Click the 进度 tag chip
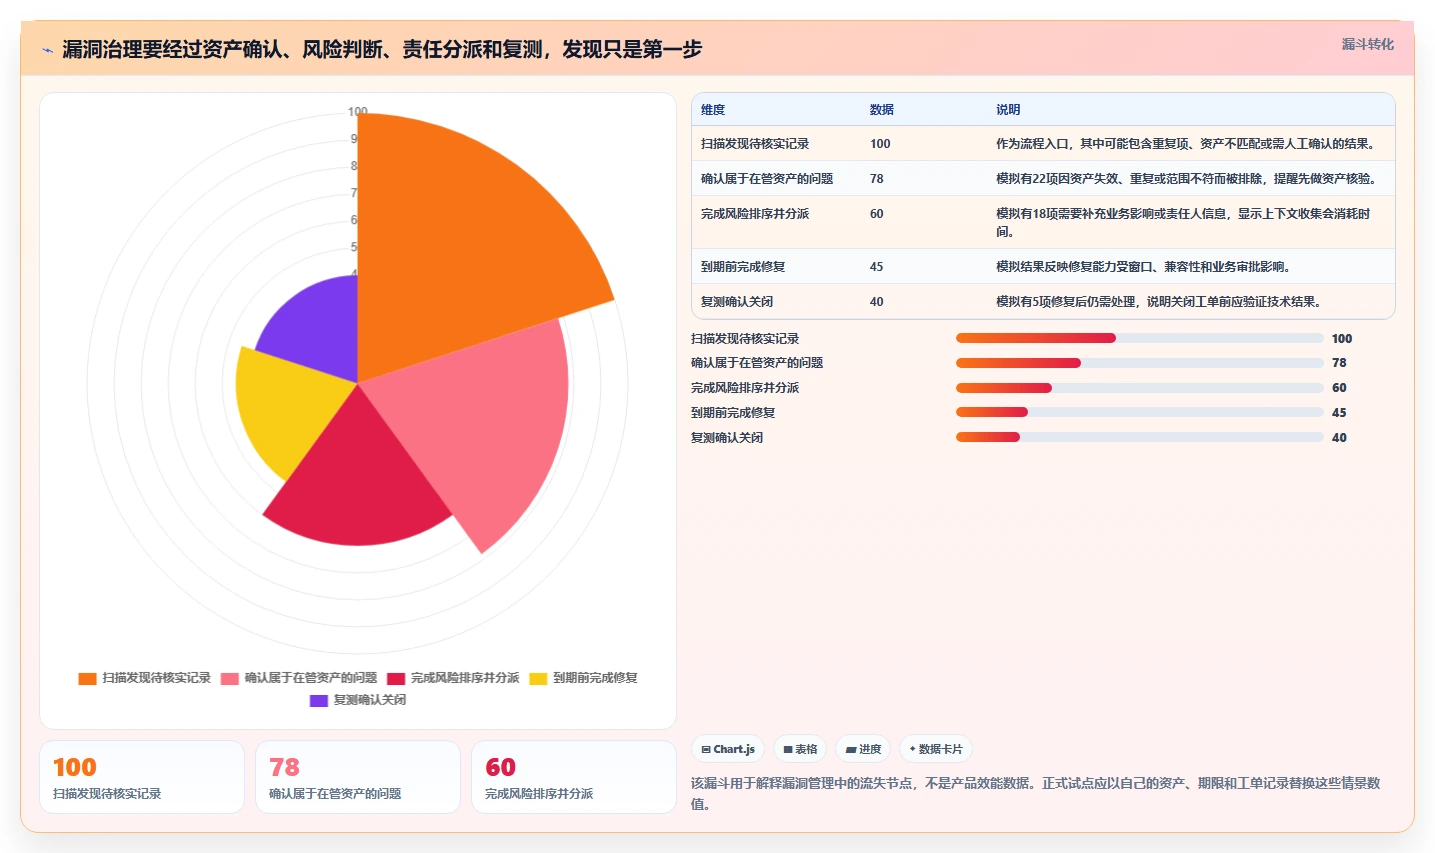This screenshot has height=853, width=1435. pos(863,749)
